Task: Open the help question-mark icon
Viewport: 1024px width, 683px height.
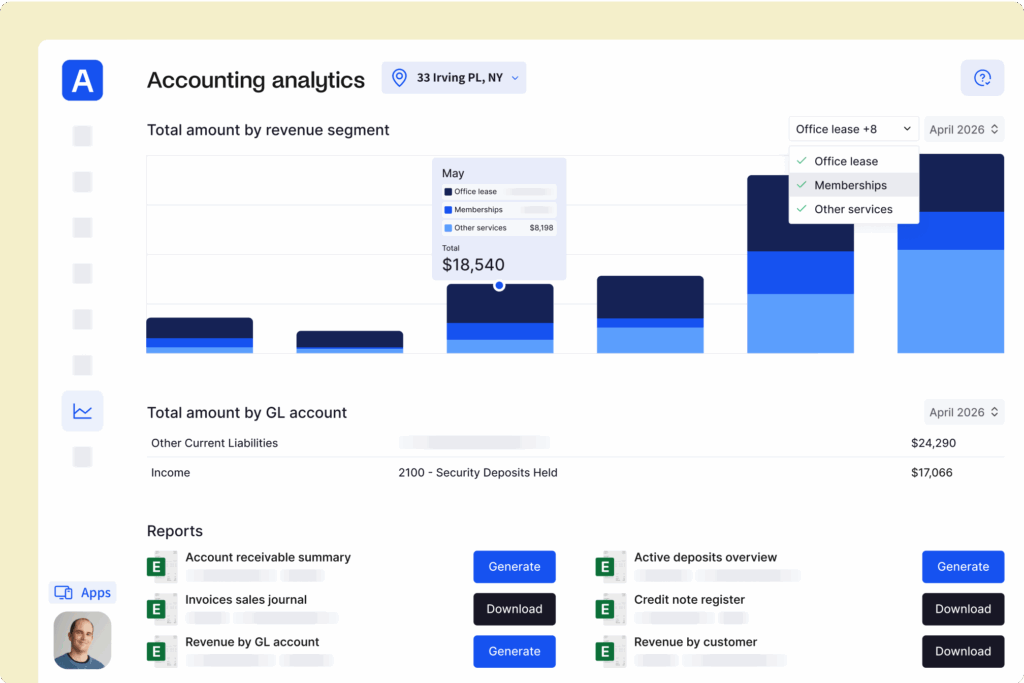Action: tap(982, 77)
